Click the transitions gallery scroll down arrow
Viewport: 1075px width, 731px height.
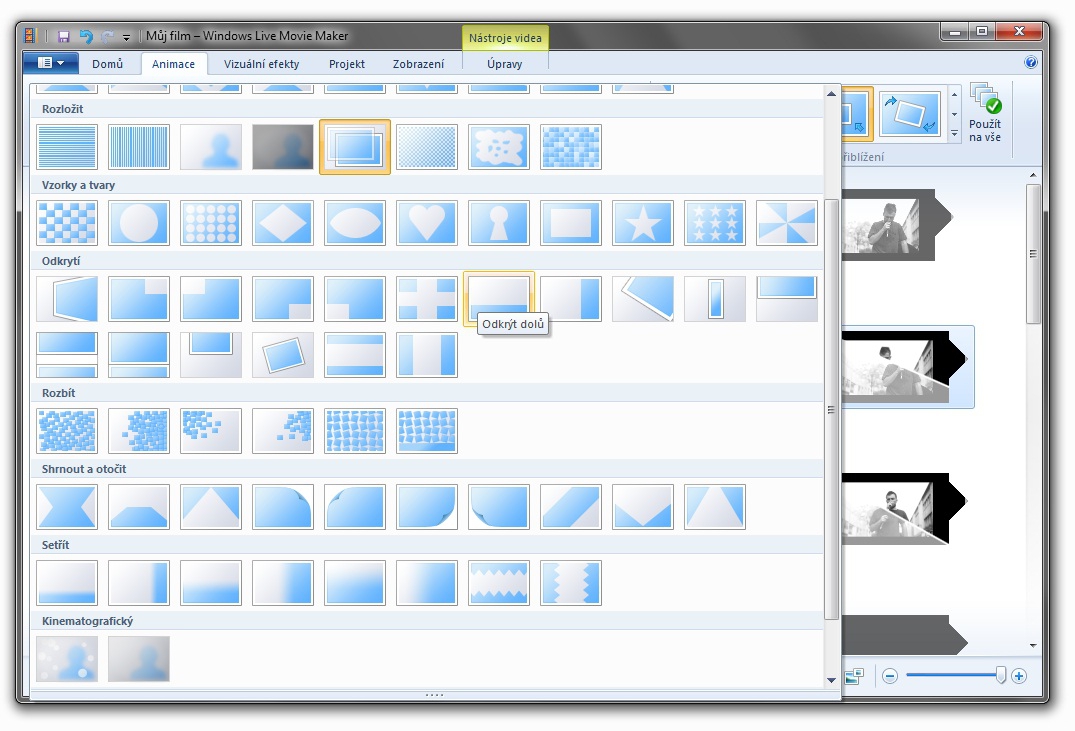pyautogui.click(x=832, y=680)
